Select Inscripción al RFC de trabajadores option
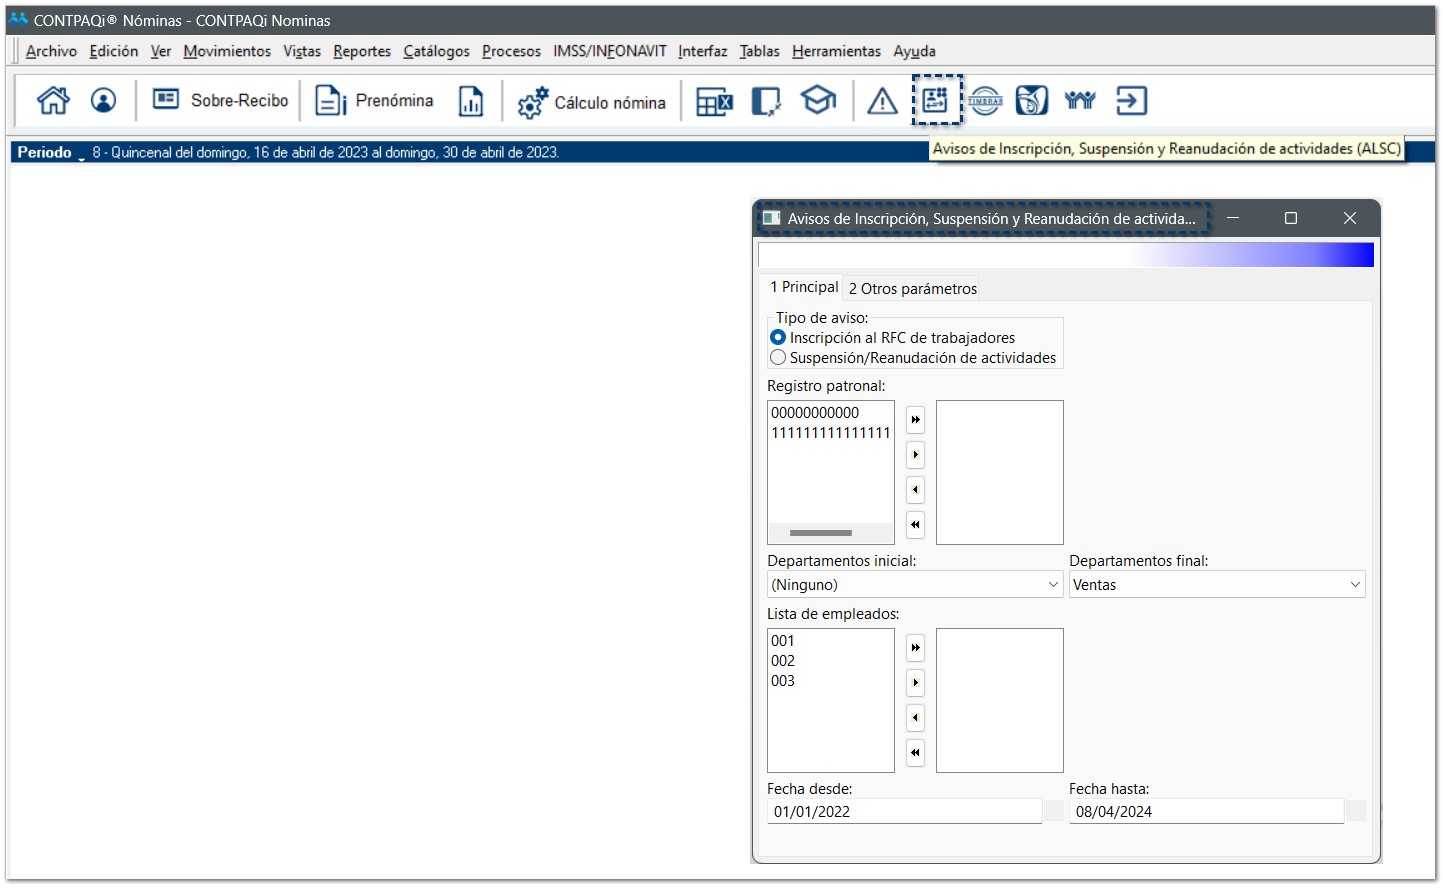Image resolution: width=1444 pixels, height=888 pixels. coord(892,338)
